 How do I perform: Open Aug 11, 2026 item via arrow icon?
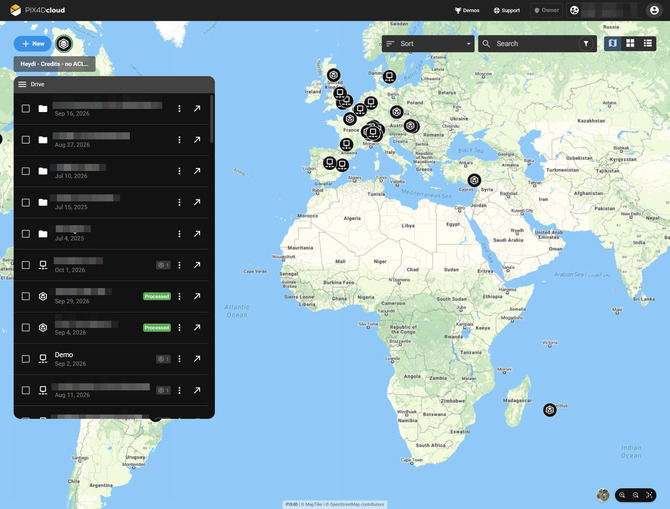pyautogui.click(x=197, y=390)
